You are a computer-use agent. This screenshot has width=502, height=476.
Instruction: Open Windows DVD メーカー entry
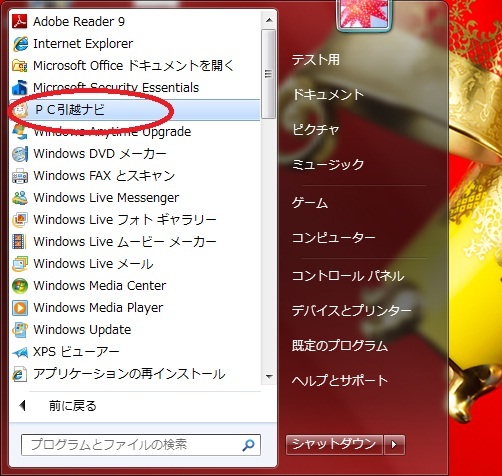(100, 154)
